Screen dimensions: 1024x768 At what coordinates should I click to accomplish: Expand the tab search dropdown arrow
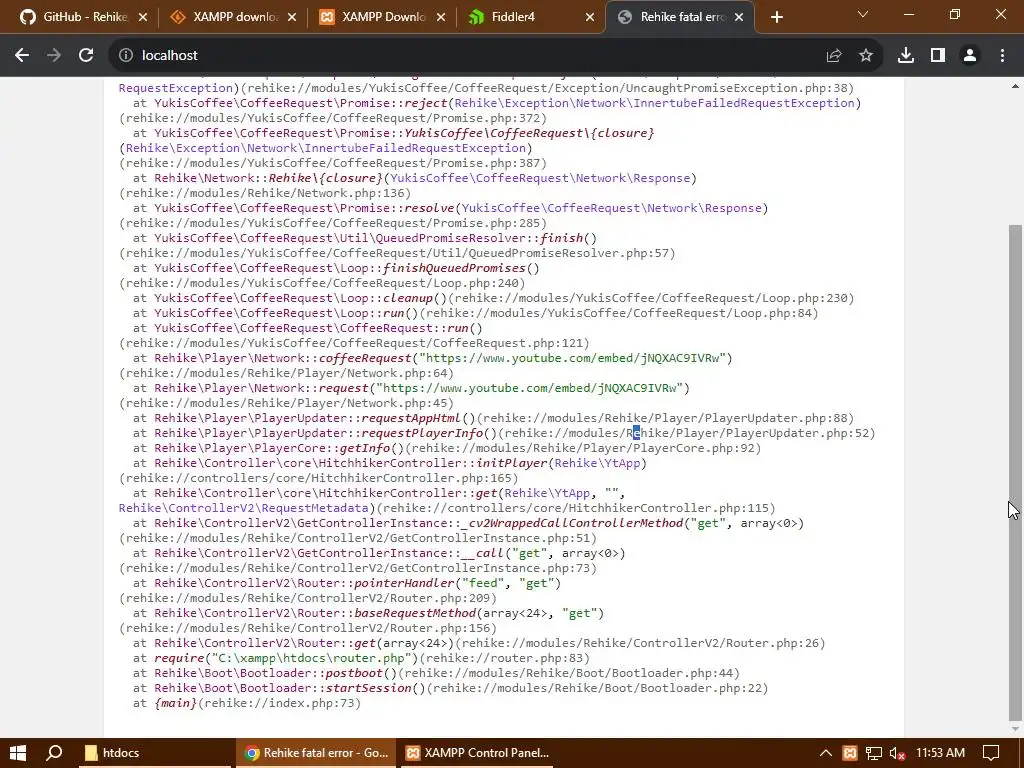[863, 14]
